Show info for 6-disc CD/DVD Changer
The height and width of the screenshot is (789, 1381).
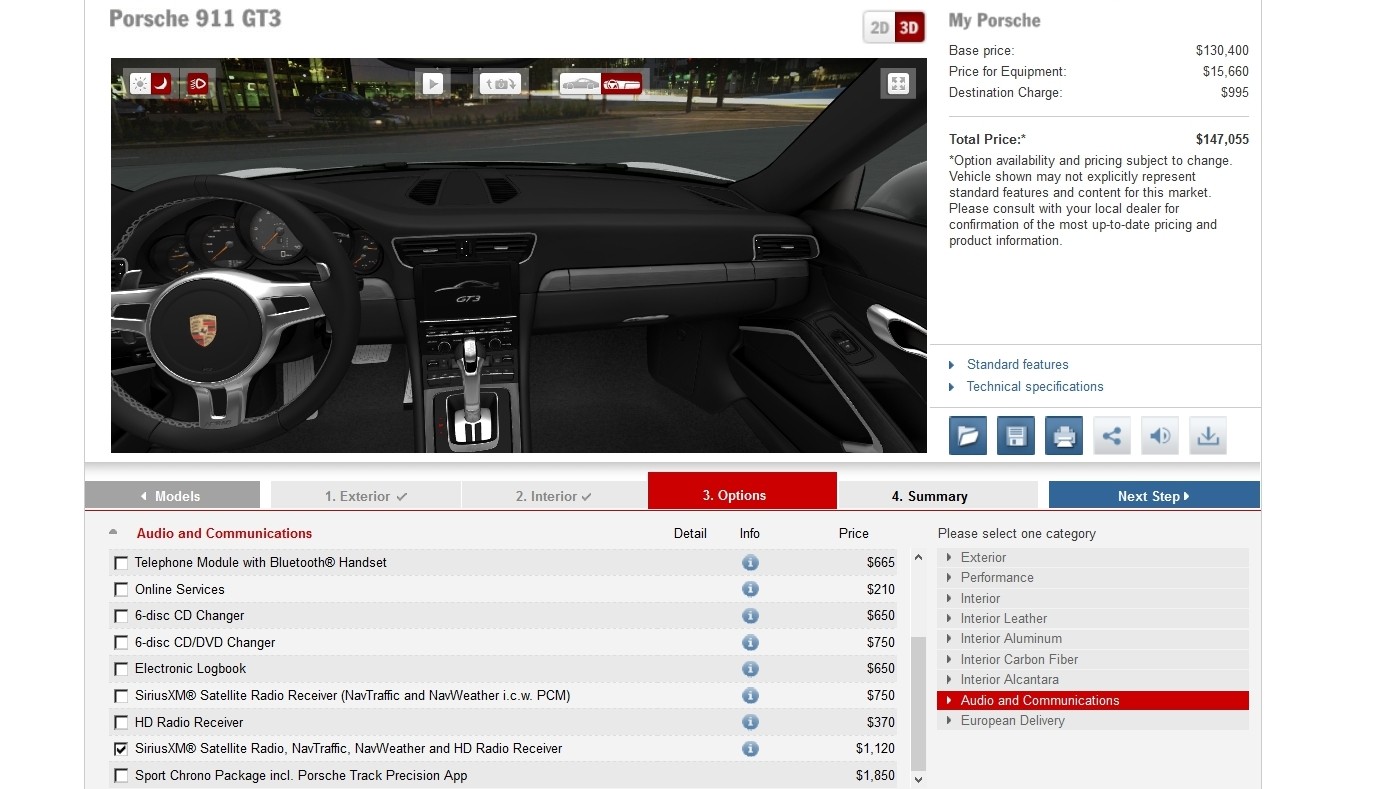[750, 642]
